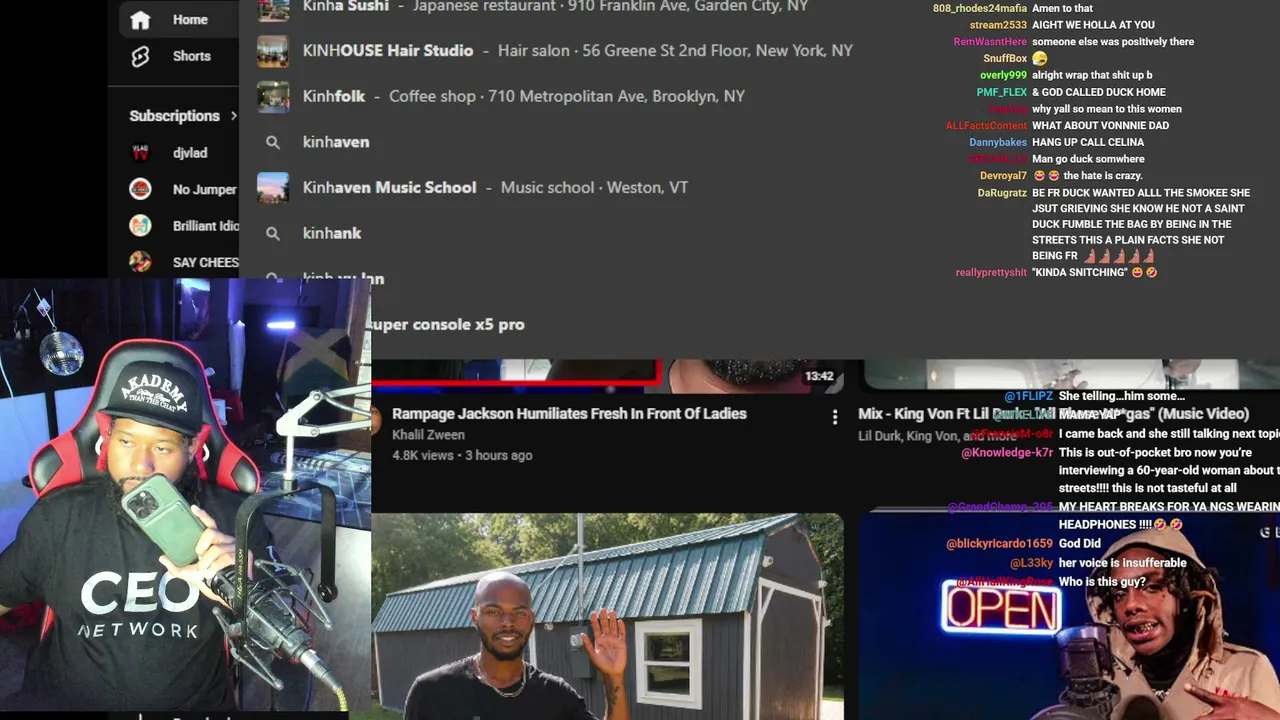Choose the Kinhaven Music School suggestion
1280x720 pixels.
[495, 187]
